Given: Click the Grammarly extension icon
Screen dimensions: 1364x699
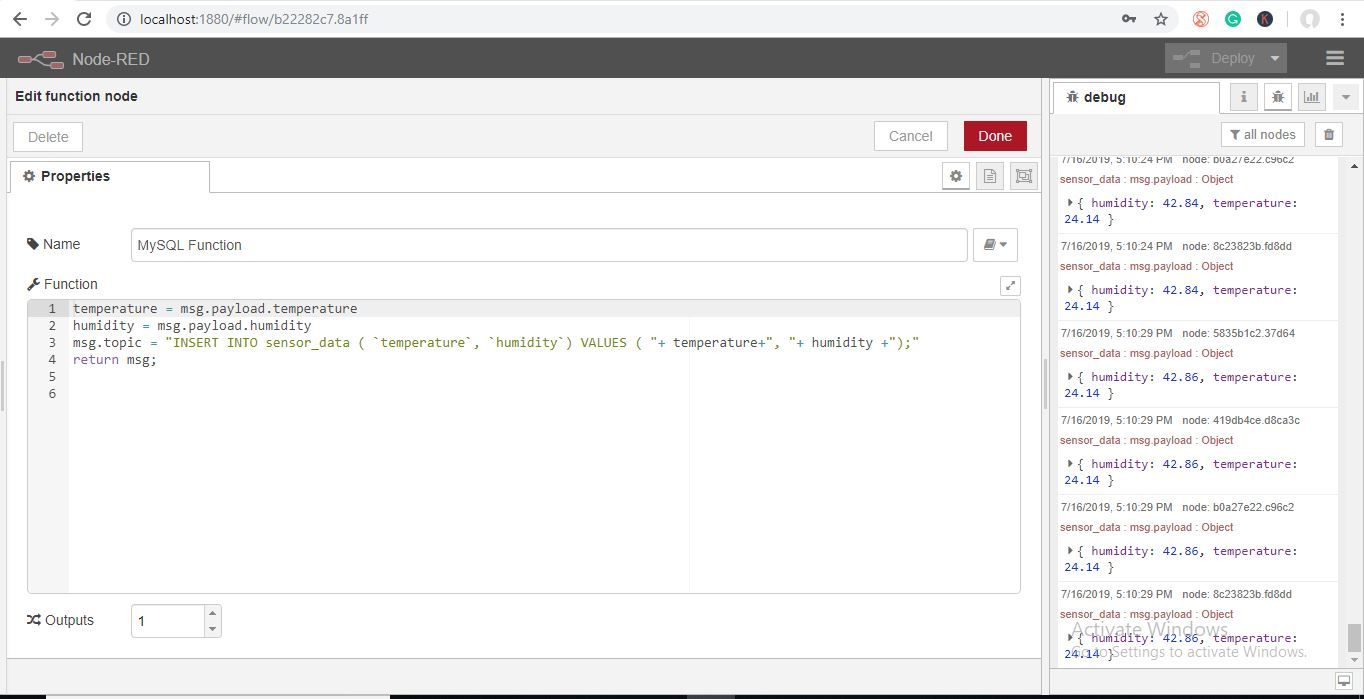Looking at the screenshot, I should pos(1233,19).
